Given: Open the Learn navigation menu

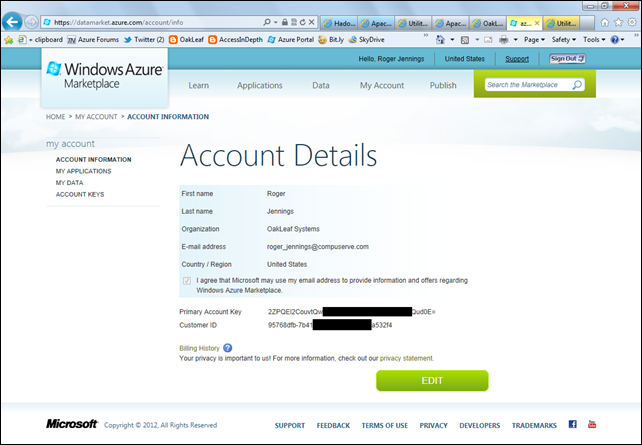Looking at the screenshot, I should pos(199,85).
